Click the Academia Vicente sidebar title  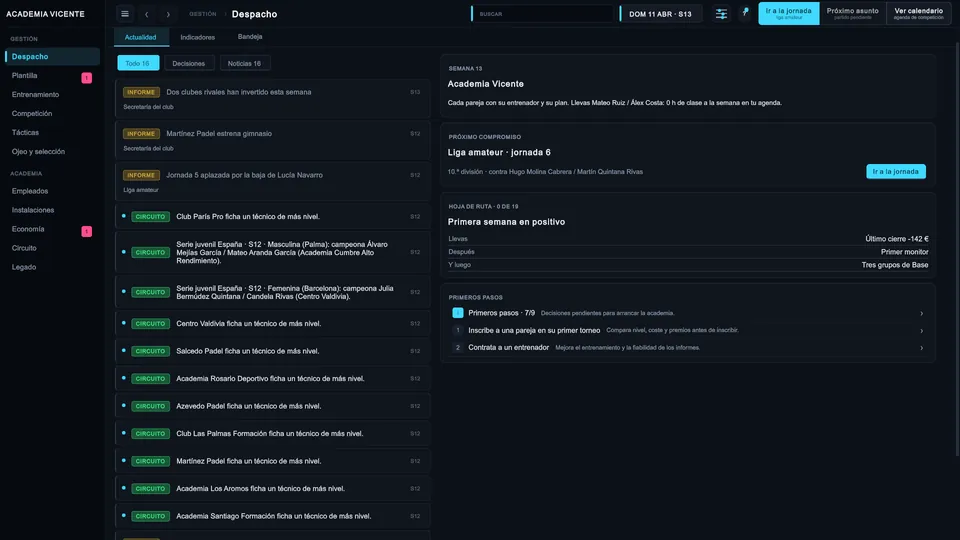(45, 14)
